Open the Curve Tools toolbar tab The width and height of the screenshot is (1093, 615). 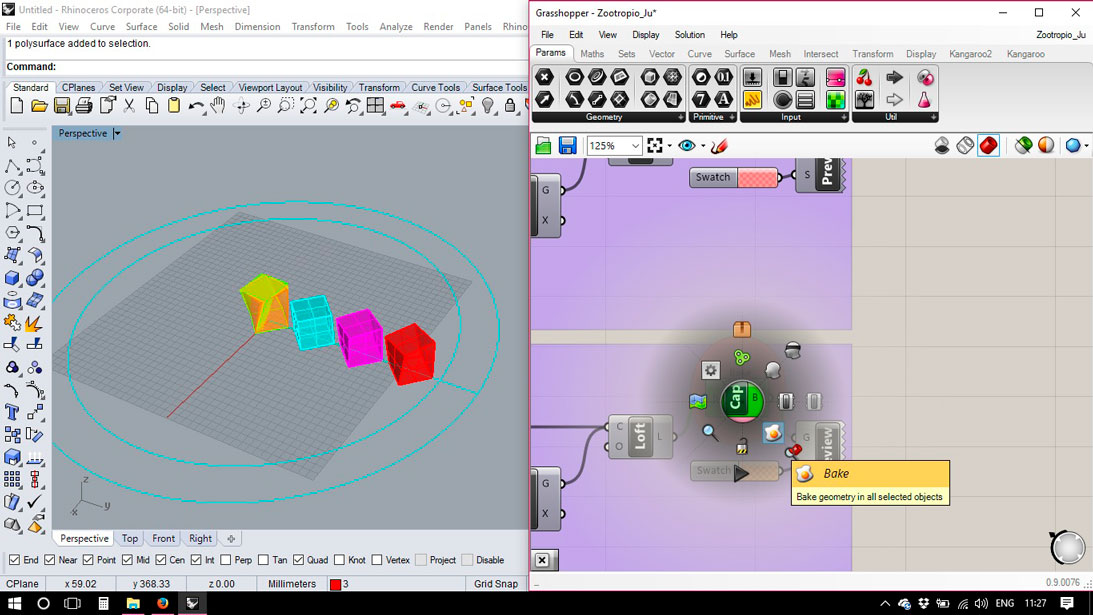click(435, 88)
